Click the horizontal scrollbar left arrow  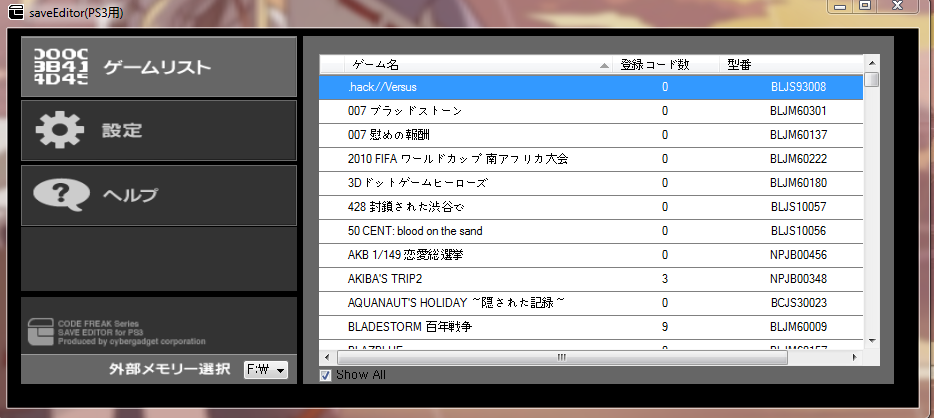[327, 357]
